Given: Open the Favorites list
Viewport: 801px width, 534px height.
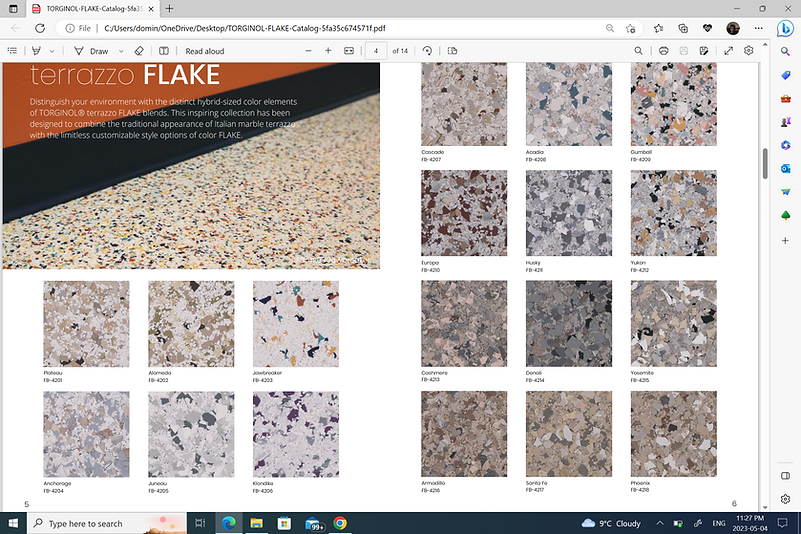Looking at the screenshot, I should (658, 28).
